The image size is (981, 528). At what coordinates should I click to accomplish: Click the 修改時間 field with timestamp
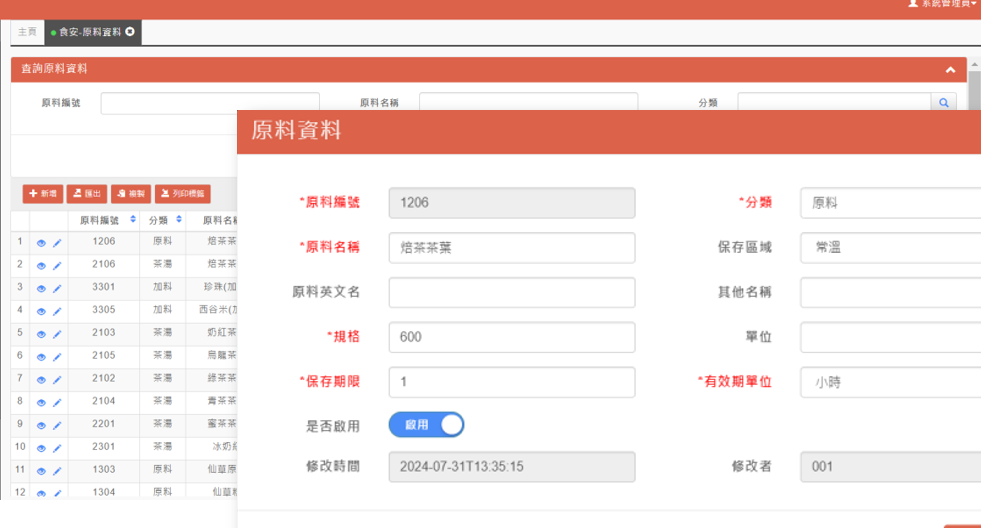[512, 467]
